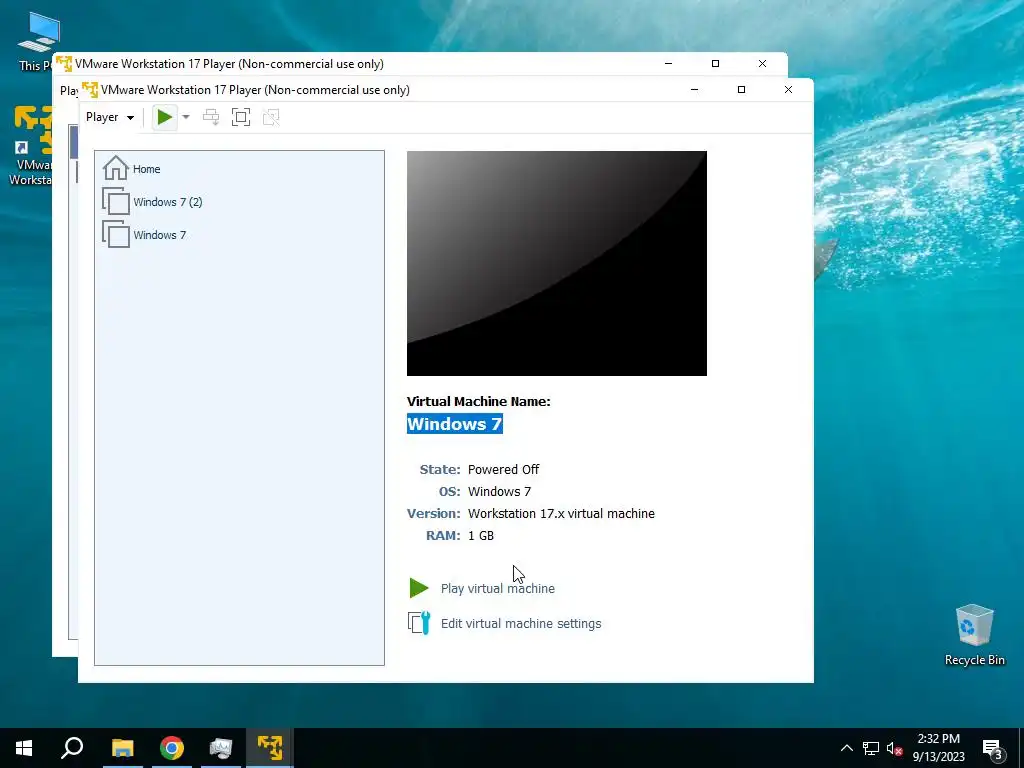Open the Windows Start menu
The image size is (1024, 768).
(24, 748)
